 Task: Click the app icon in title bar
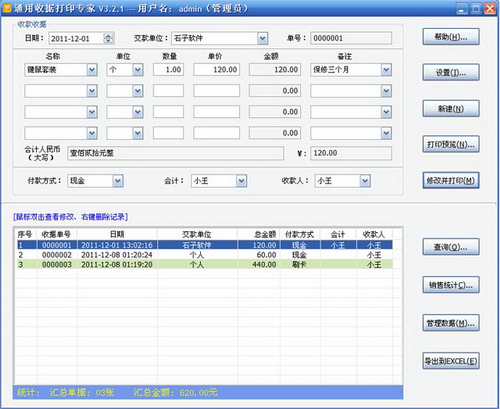pyautogui.click(x=7, y=8)
